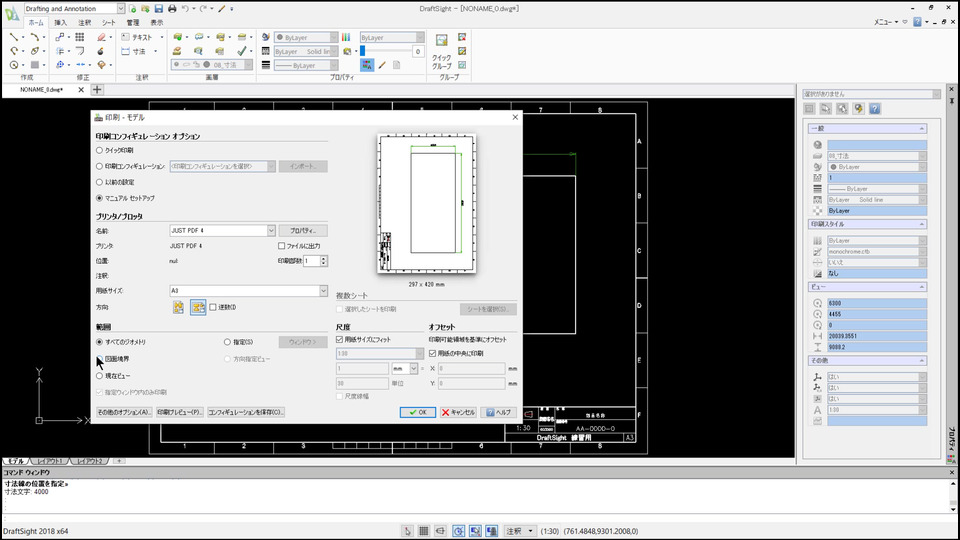Select portrait paper orientation icon

pyautogui.click(x=179, y=307)
